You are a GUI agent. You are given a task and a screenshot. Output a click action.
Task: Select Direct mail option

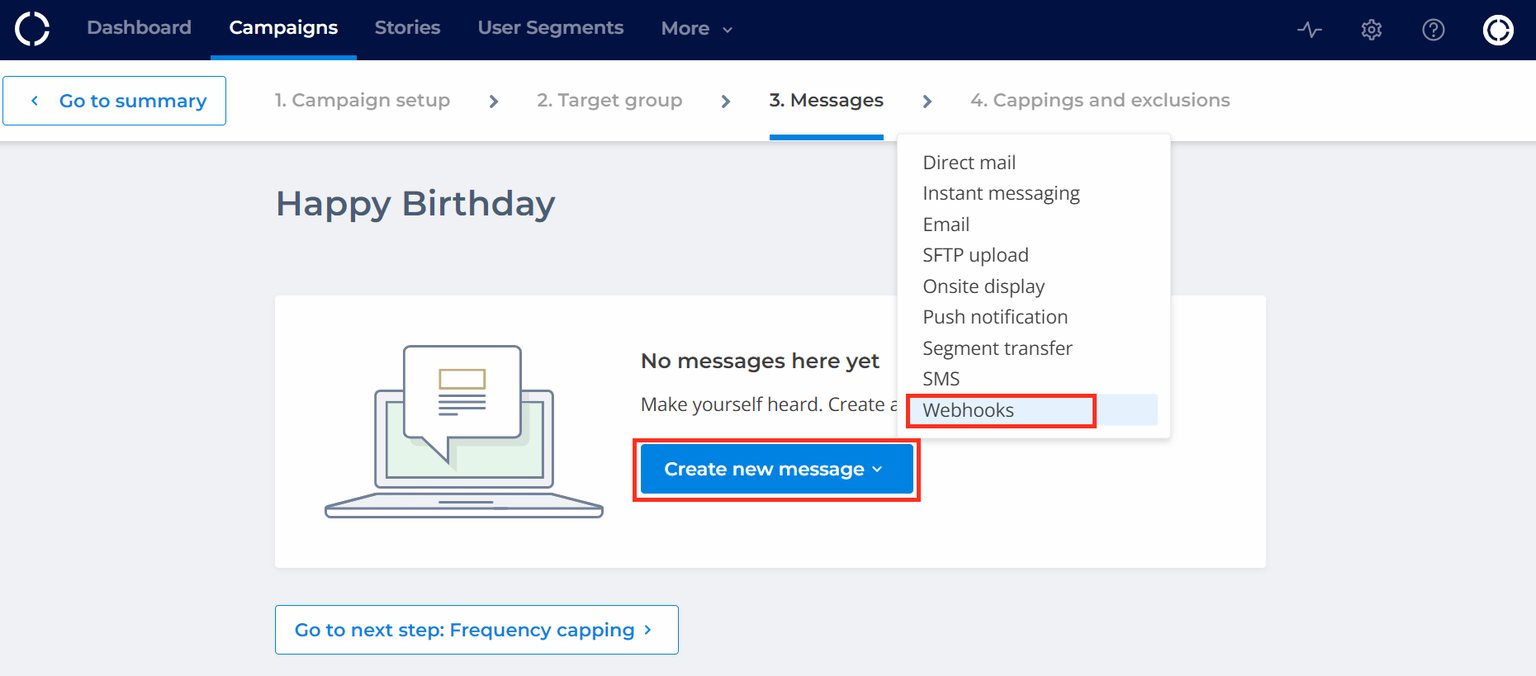coord(969,162)
